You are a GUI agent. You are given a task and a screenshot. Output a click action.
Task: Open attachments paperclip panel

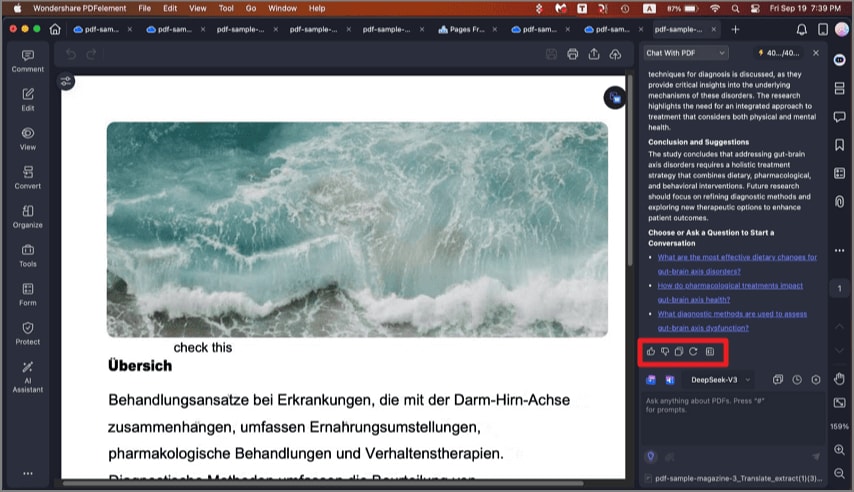point(839,202)
